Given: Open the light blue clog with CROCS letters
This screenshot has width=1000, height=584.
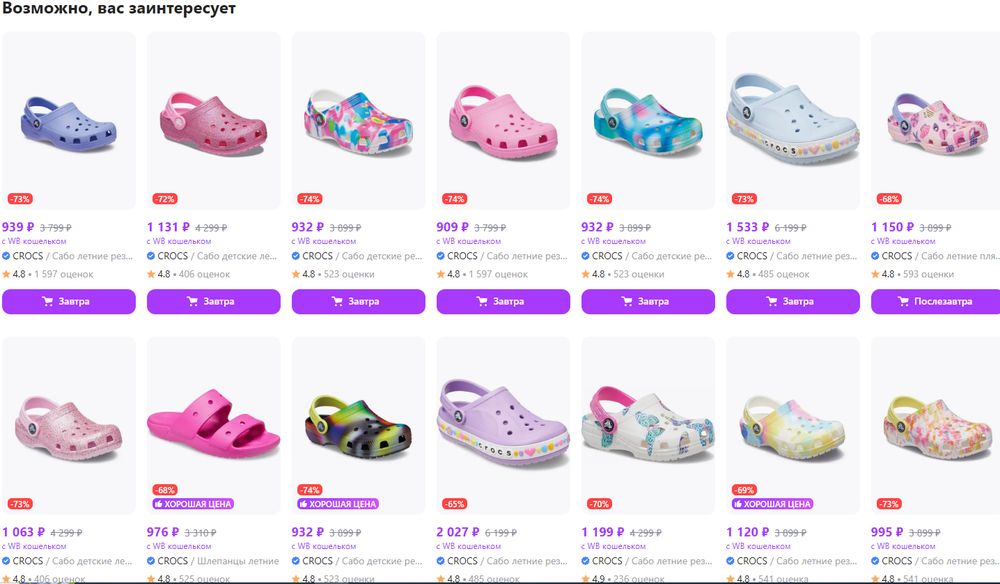Looking at the screenshot, I should point(792,121).
